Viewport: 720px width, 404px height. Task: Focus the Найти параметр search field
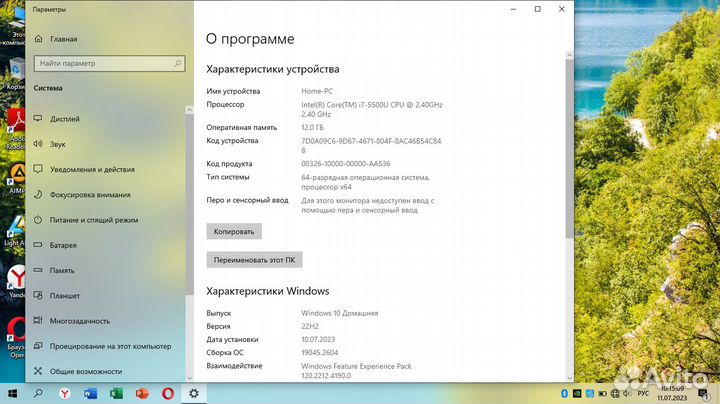[109, 63]
